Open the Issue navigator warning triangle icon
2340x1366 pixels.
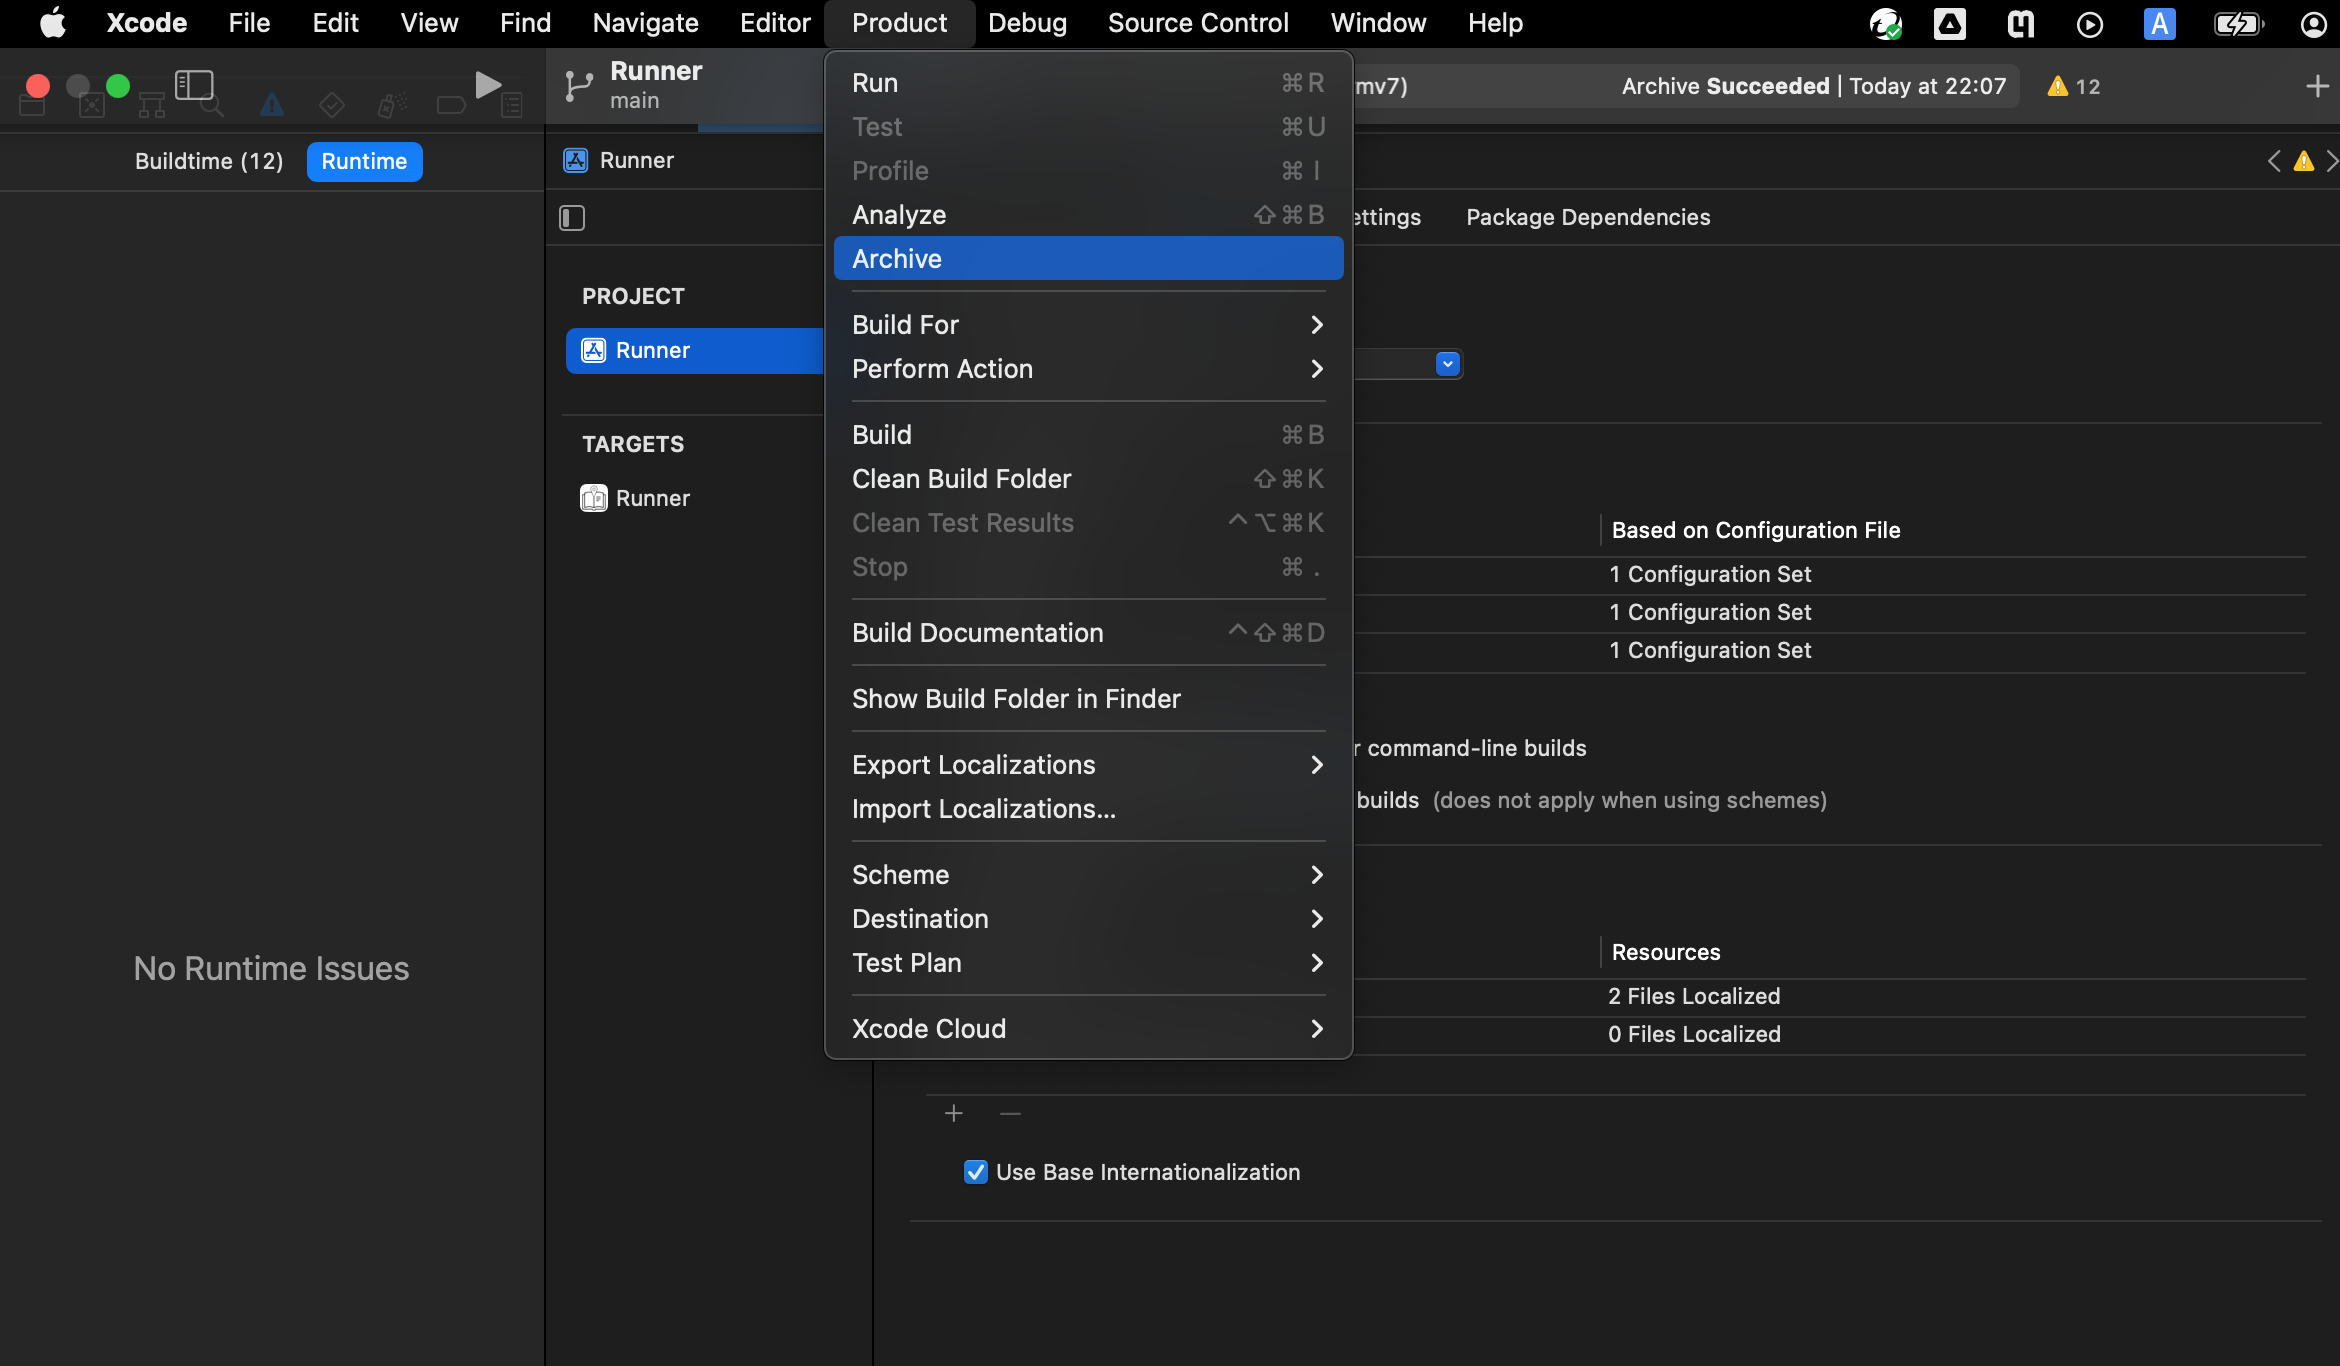(271, 105)
